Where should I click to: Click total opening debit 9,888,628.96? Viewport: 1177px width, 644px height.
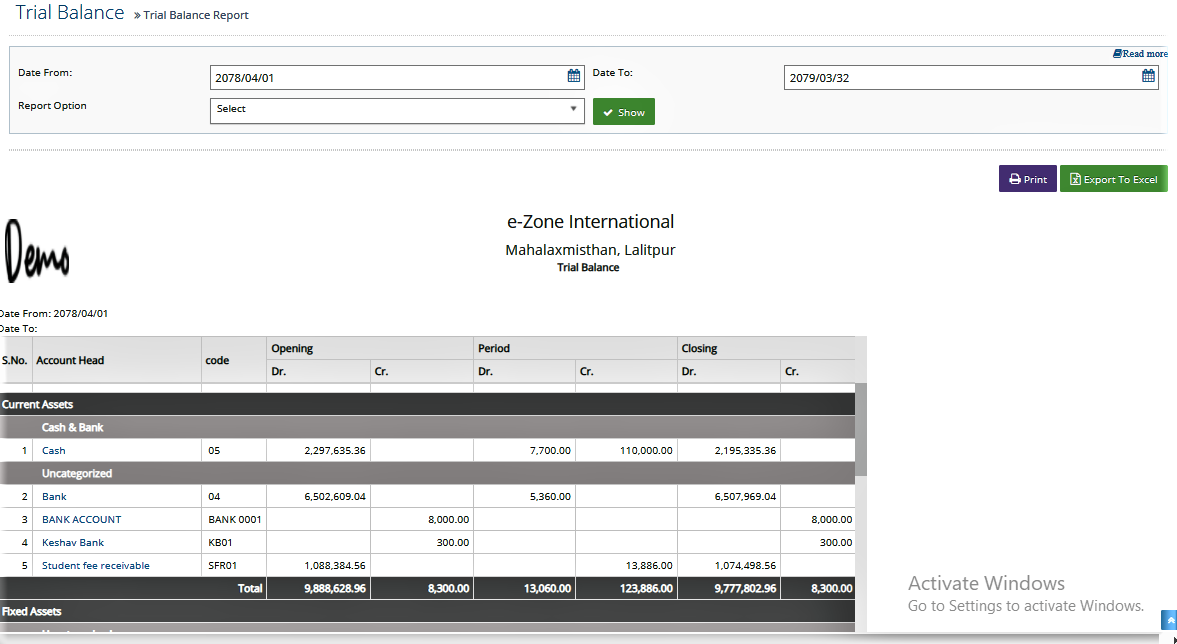point(335,588)
